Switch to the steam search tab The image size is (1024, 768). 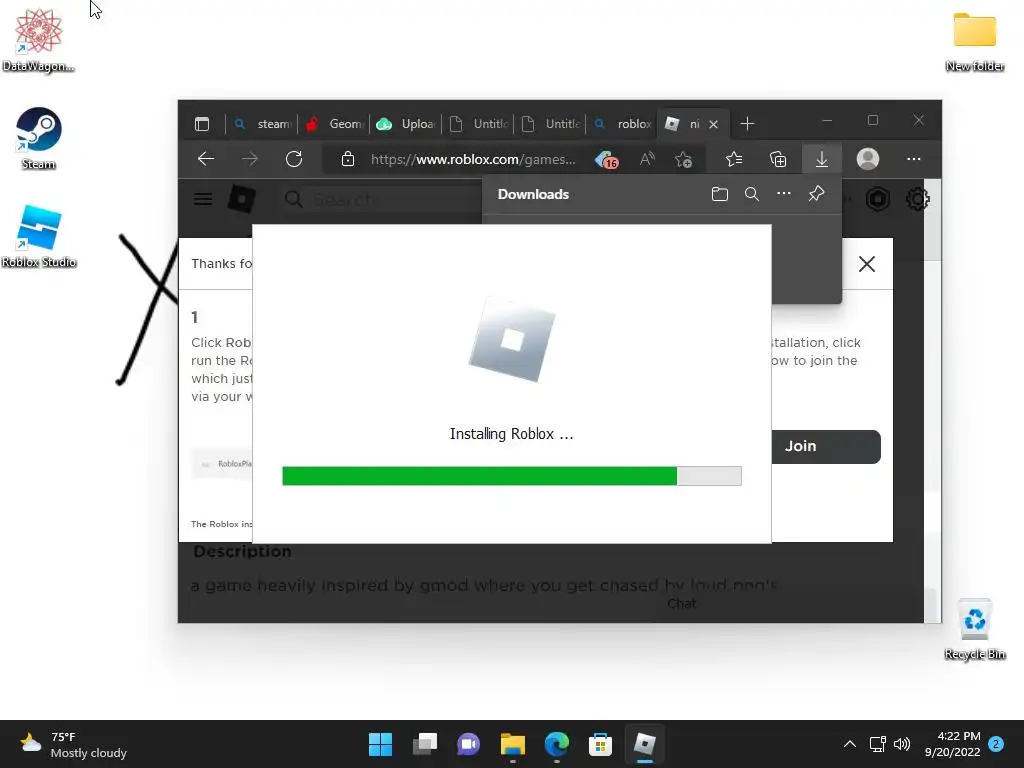pos(262,124)
